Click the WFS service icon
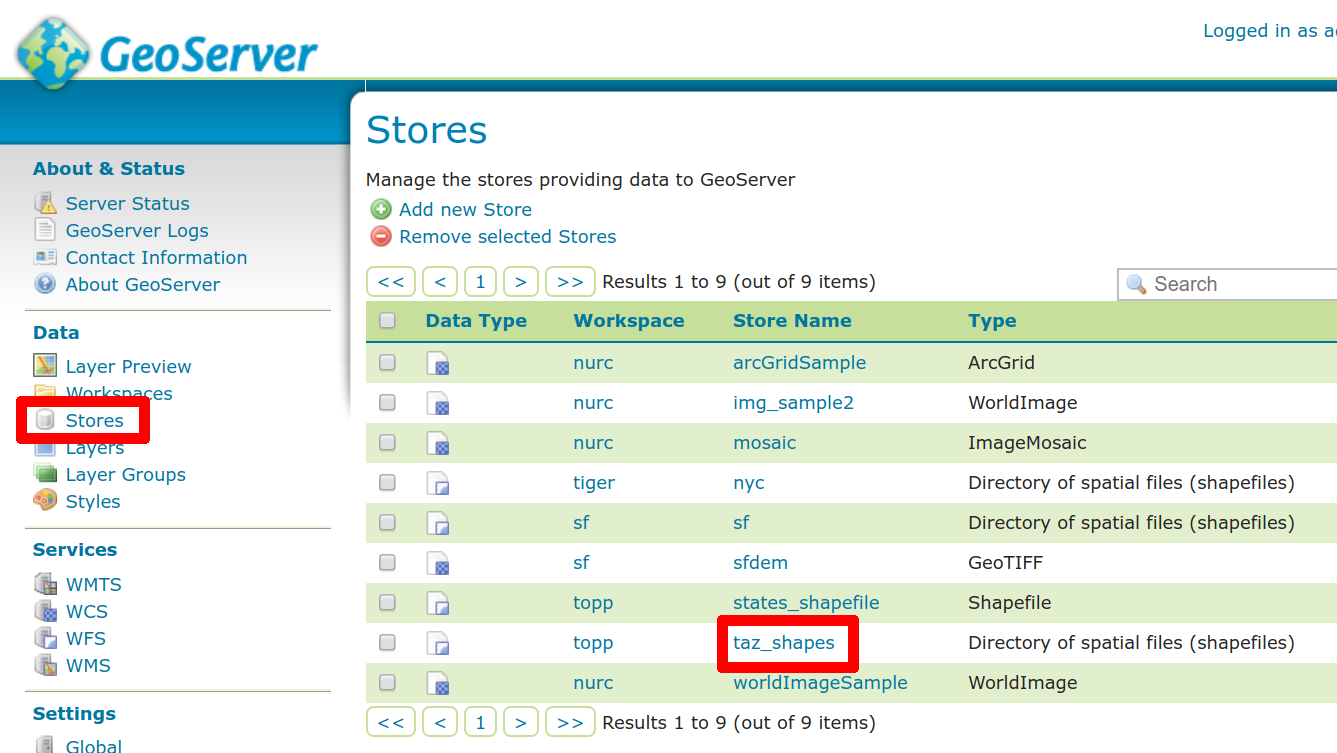 click(45, 638)
